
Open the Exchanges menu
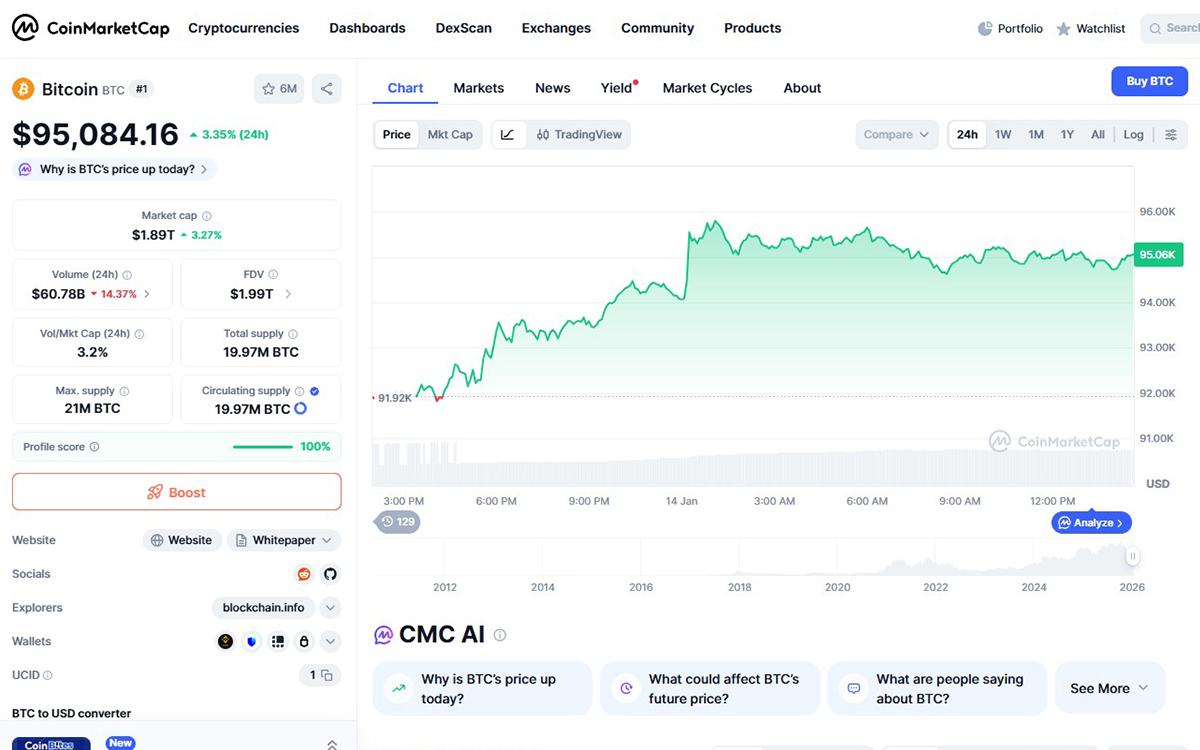point(556,28)
